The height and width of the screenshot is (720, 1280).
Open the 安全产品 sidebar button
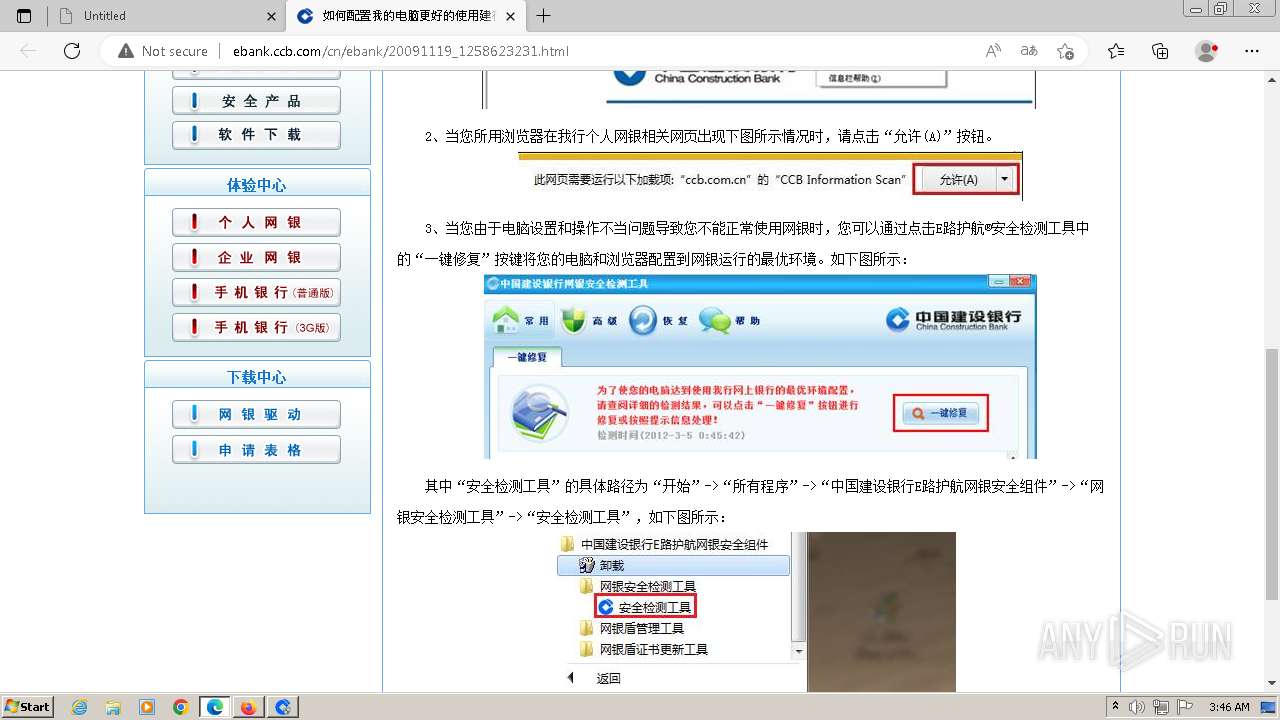257,101
